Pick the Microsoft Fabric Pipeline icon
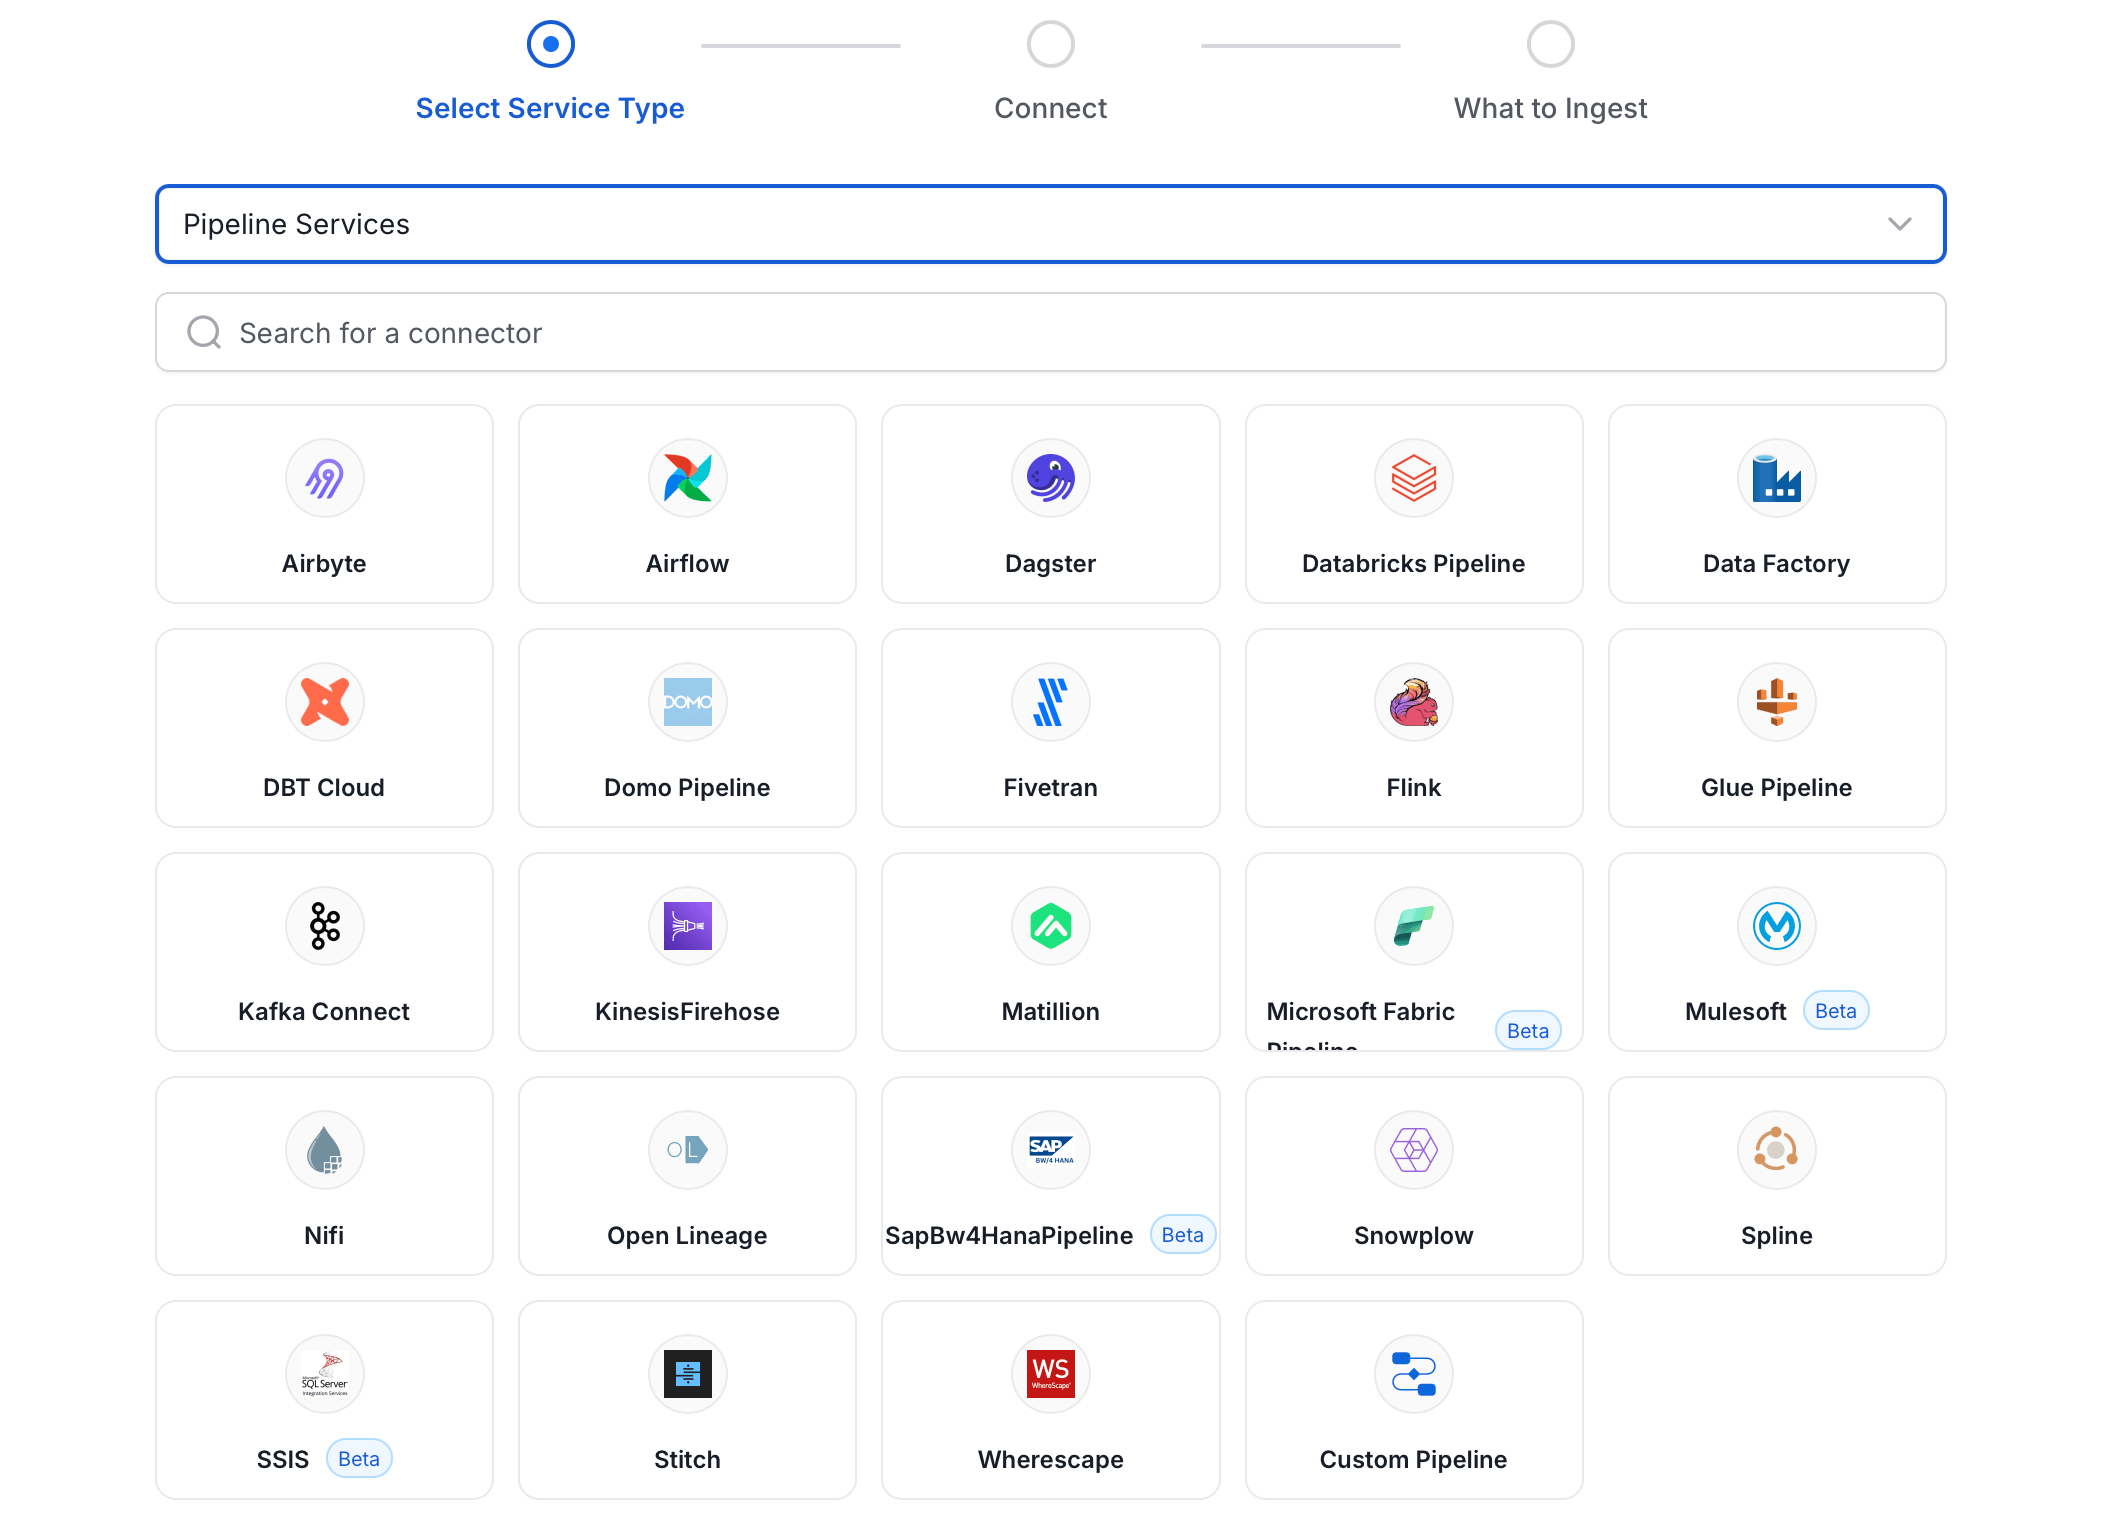The width and height of the screenshot is (2102, 1536). pyautogui.click(x=1413, y=926)
